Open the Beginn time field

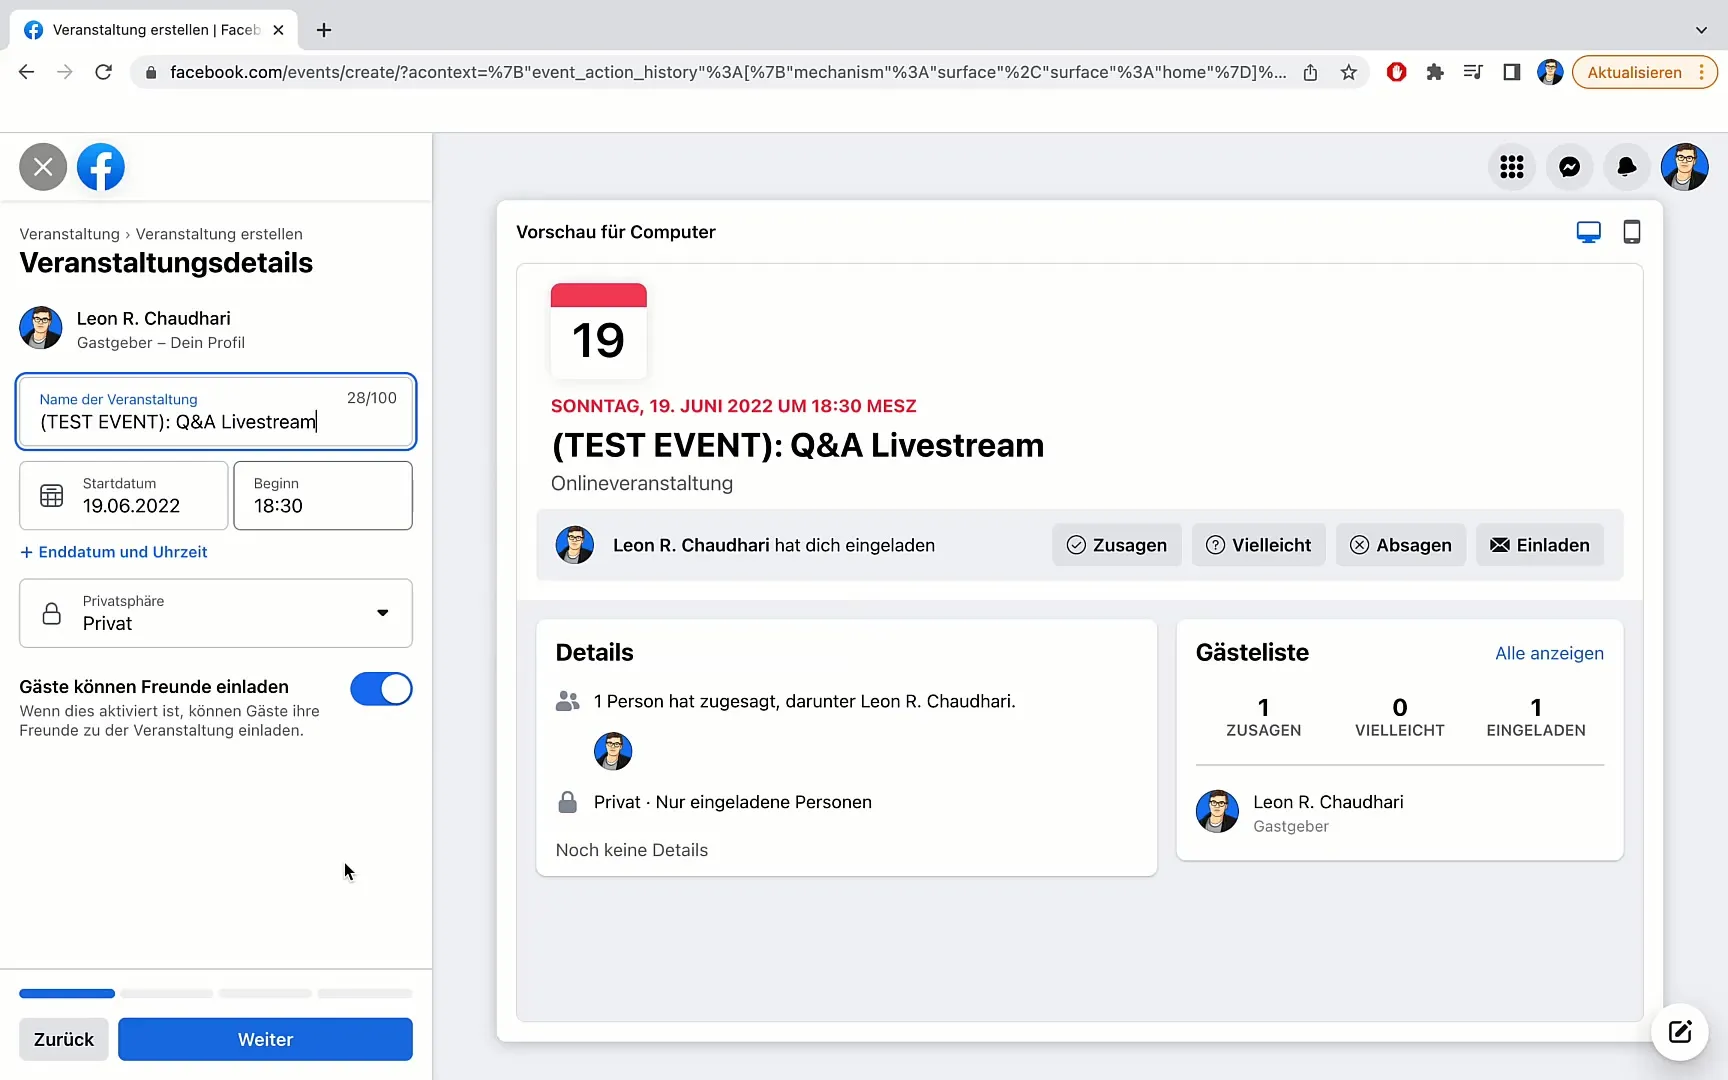pos(323,495)
